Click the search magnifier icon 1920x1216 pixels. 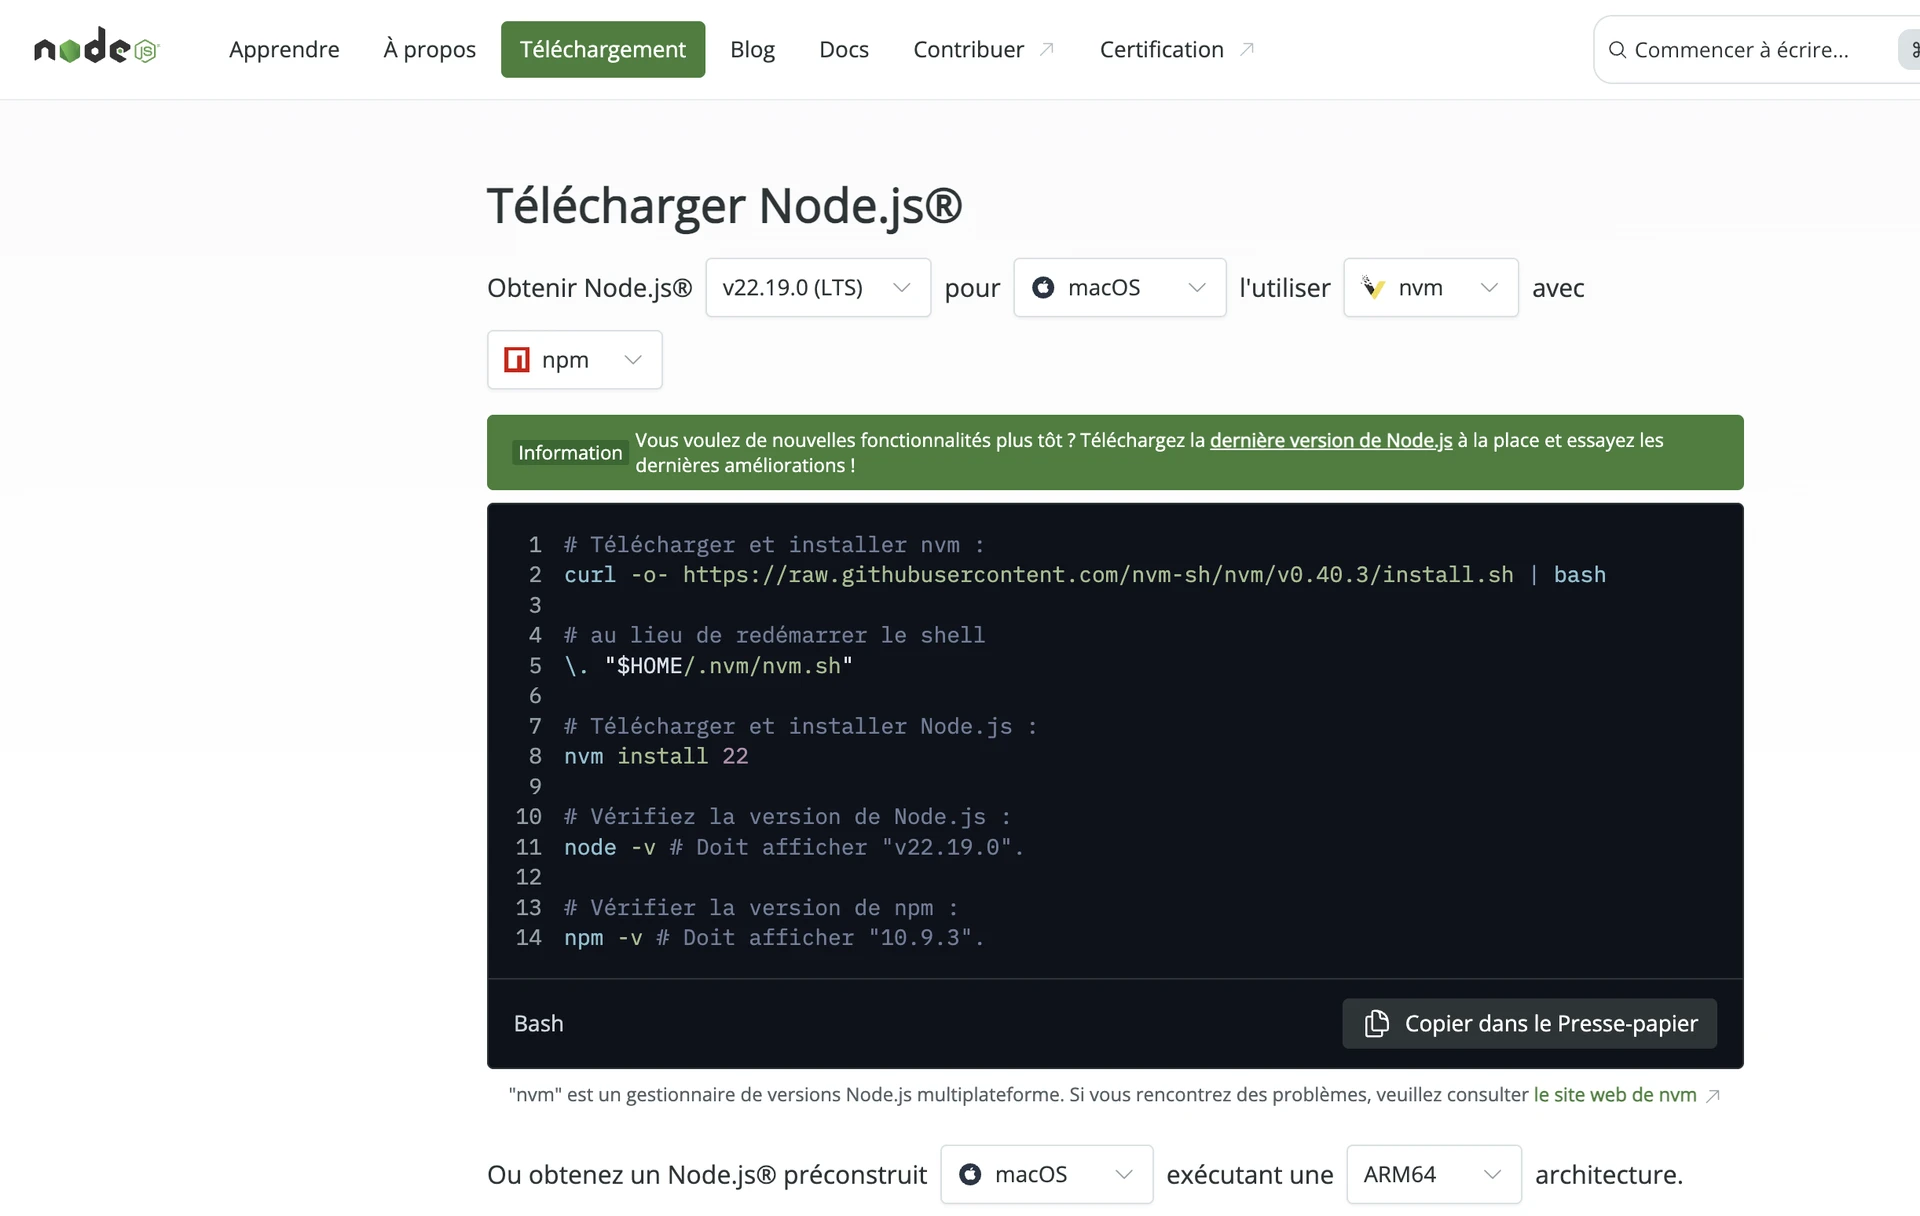click(1616, 50)
